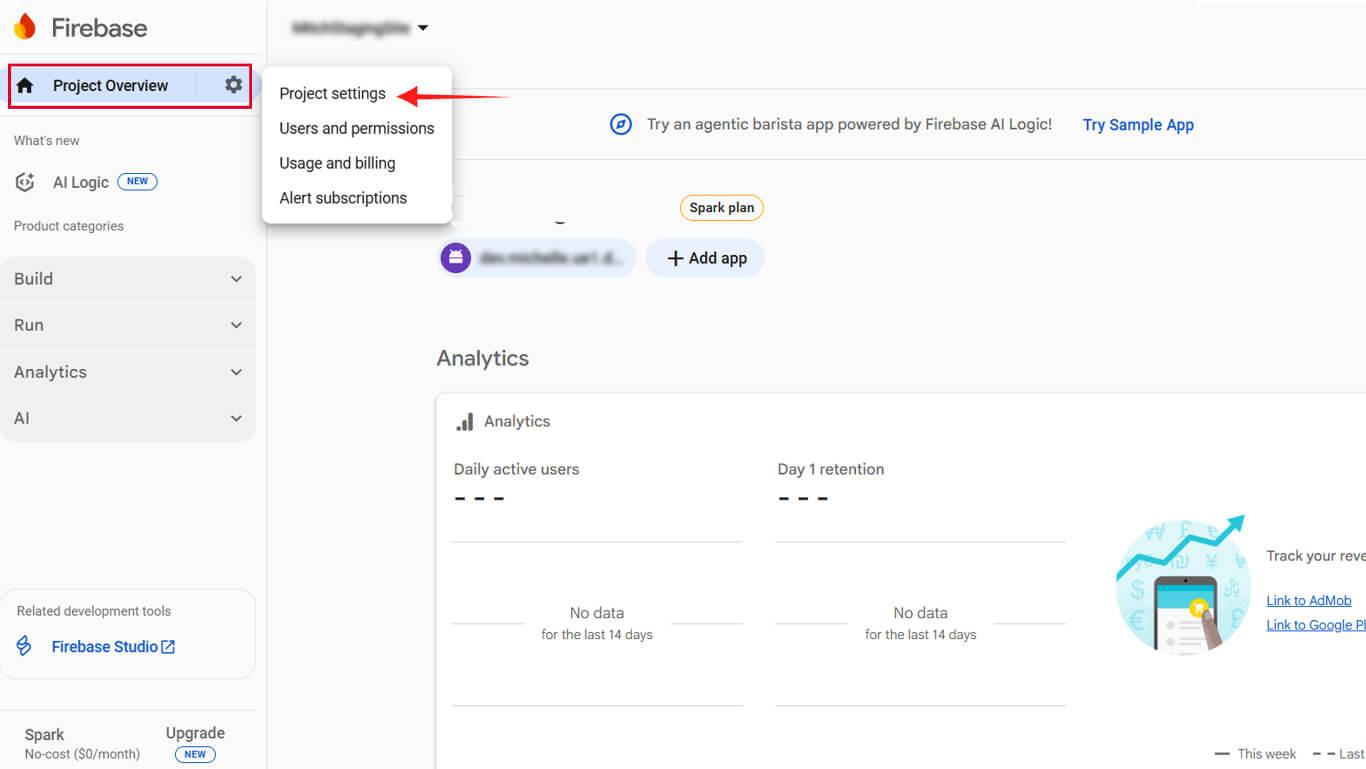The height and width of the screenshot is (769, 1366).
Task: Select the purple Android app icon
Action: (x=456, y=258)
